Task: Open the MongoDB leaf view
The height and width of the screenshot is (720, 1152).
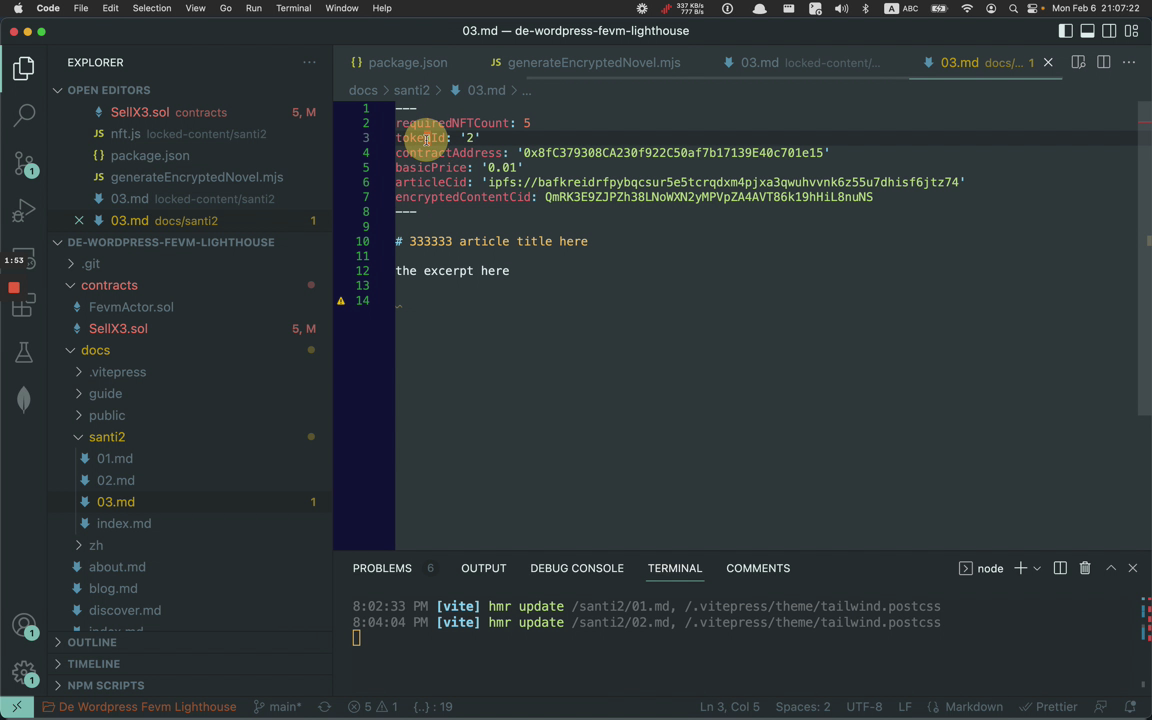Action: point(24,399)
